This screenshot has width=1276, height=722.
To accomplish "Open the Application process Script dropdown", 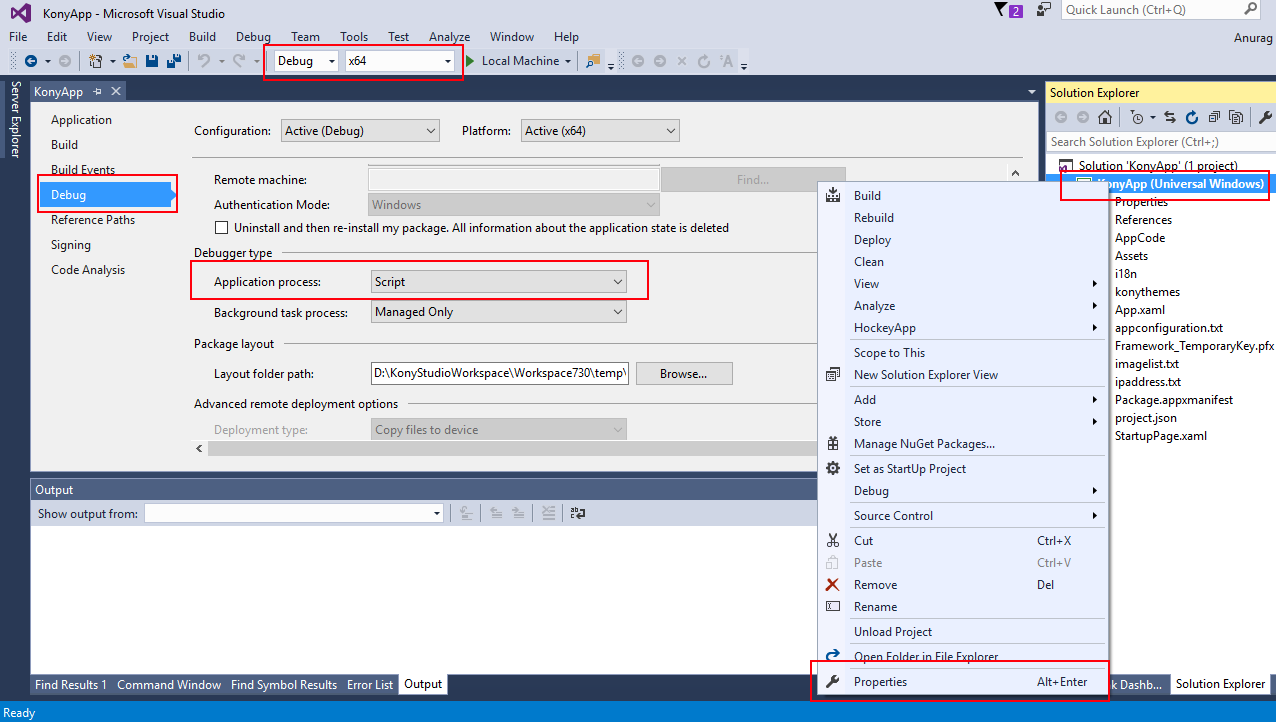I will [499, 282].
